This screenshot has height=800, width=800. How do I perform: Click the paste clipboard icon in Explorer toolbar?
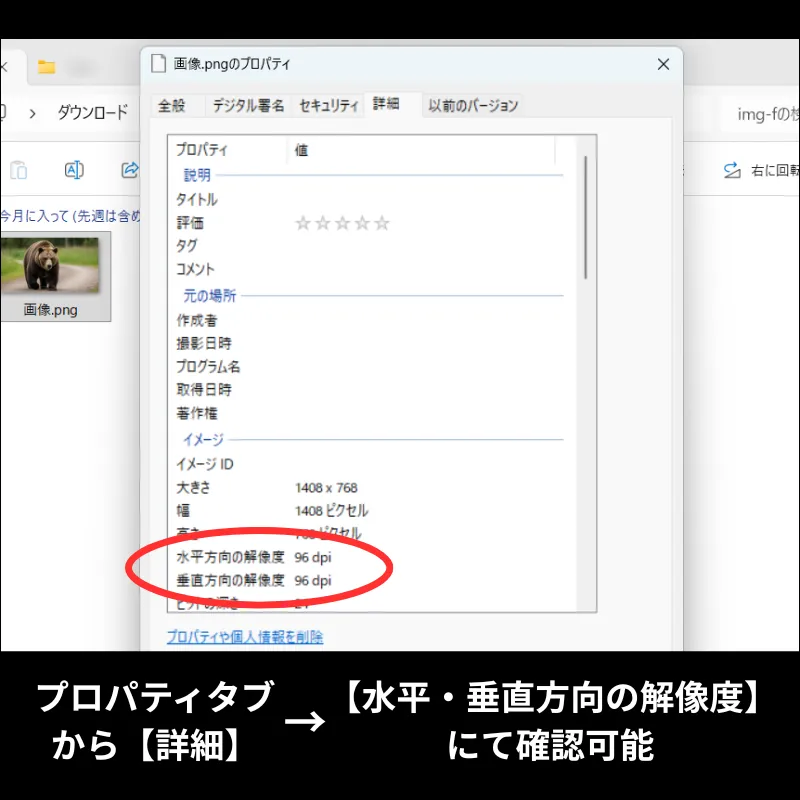(x=19, y=170)
